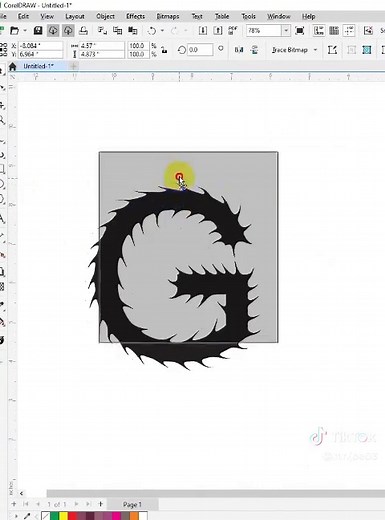Open a file with the Open icon
Screen dimensions: 385x520
click(x=14, y=31)
